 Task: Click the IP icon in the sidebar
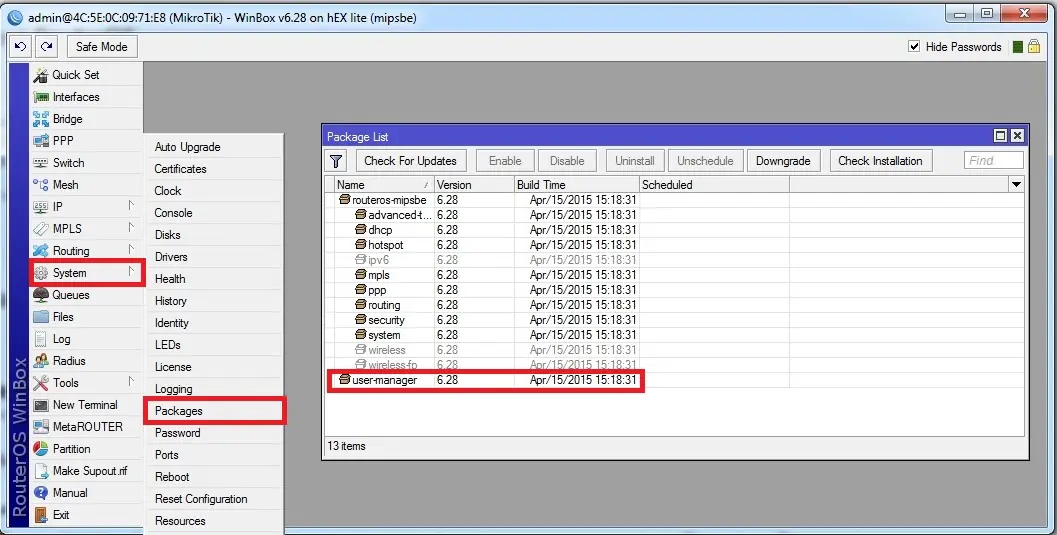tap(41, 207)
